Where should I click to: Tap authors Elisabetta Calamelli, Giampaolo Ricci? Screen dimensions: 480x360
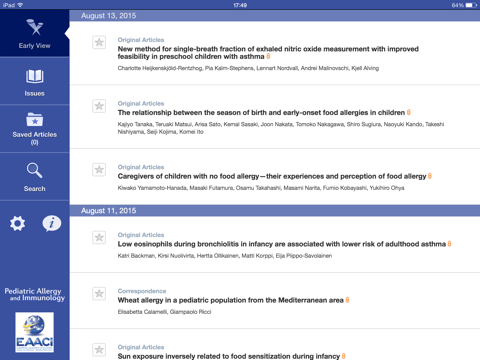pyautogui.click(x=164, y=312)
